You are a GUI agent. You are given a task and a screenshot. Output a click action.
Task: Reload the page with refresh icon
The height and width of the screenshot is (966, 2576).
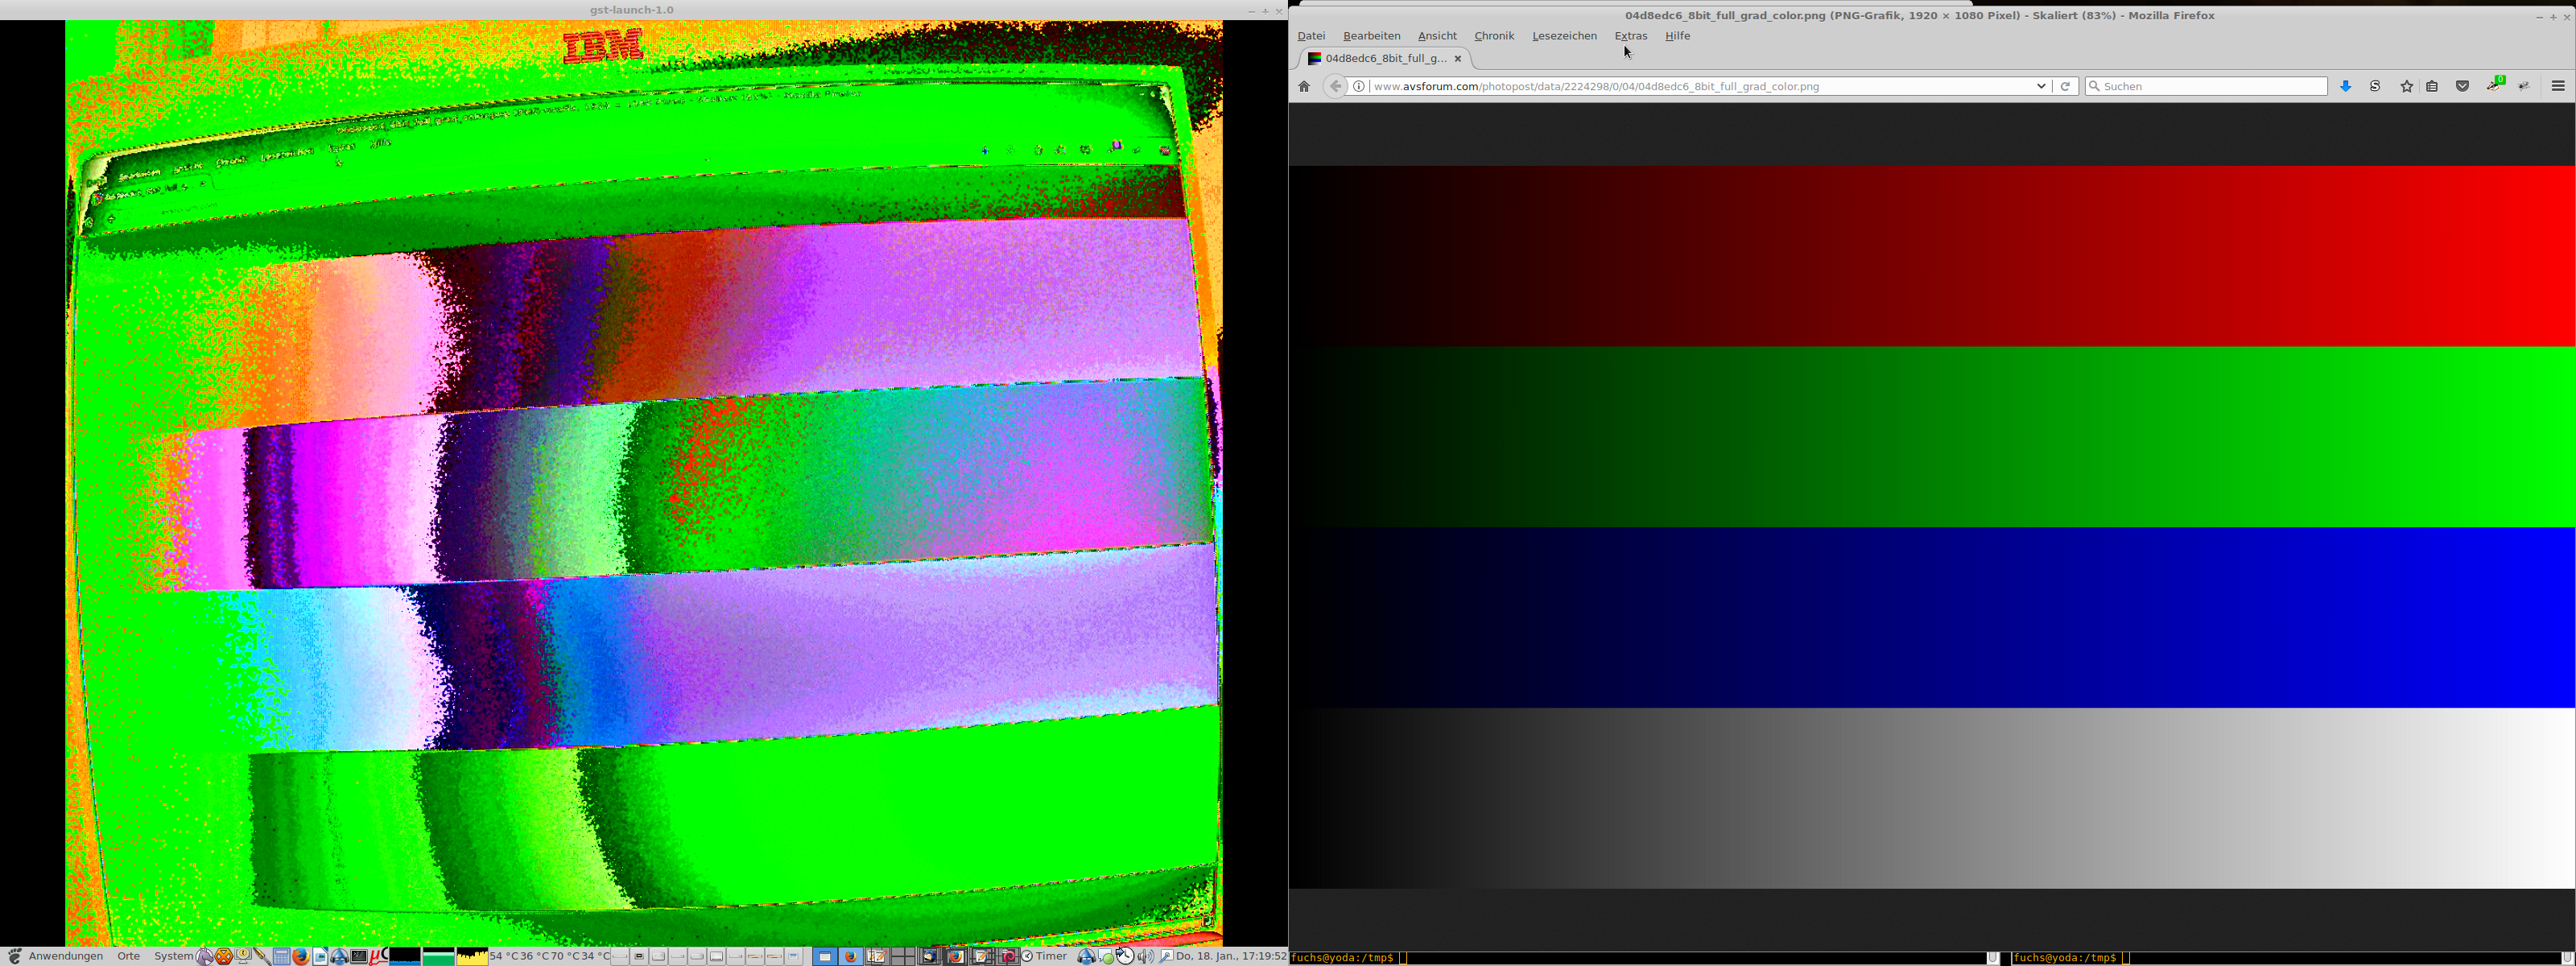(x=2065, y=87)
